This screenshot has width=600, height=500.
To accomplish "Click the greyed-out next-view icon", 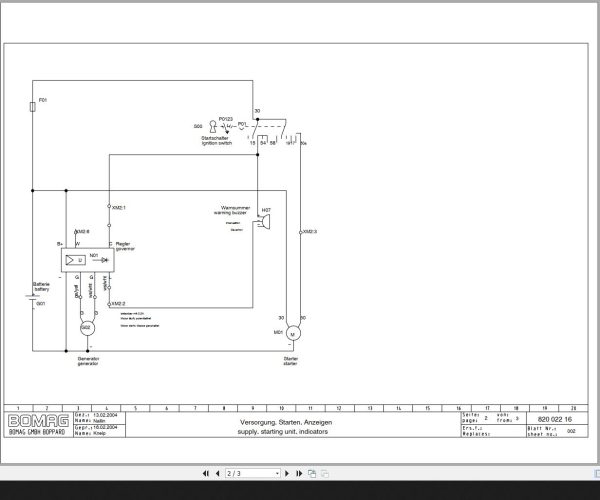I will (324, 474).
